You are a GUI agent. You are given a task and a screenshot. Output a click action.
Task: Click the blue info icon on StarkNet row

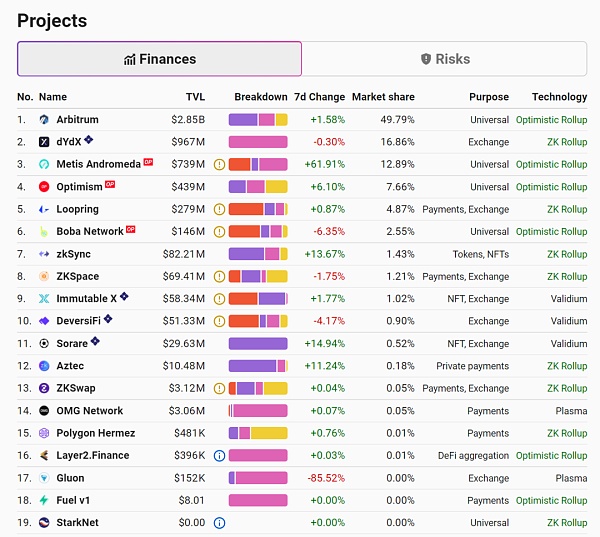point(219,523)
